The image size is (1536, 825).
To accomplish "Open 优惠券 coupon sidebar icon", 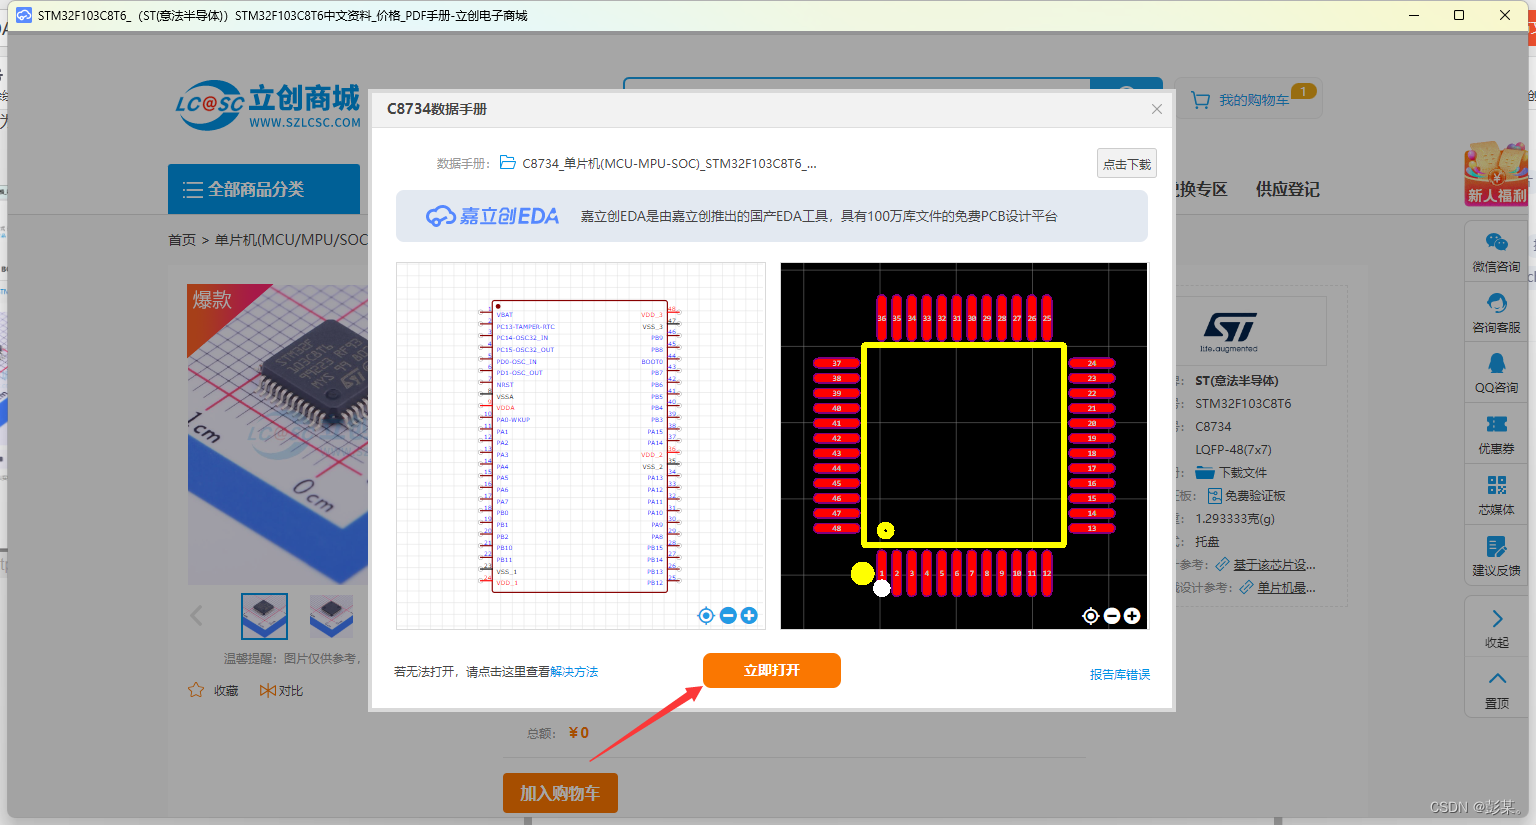I will coord(1496,434).
